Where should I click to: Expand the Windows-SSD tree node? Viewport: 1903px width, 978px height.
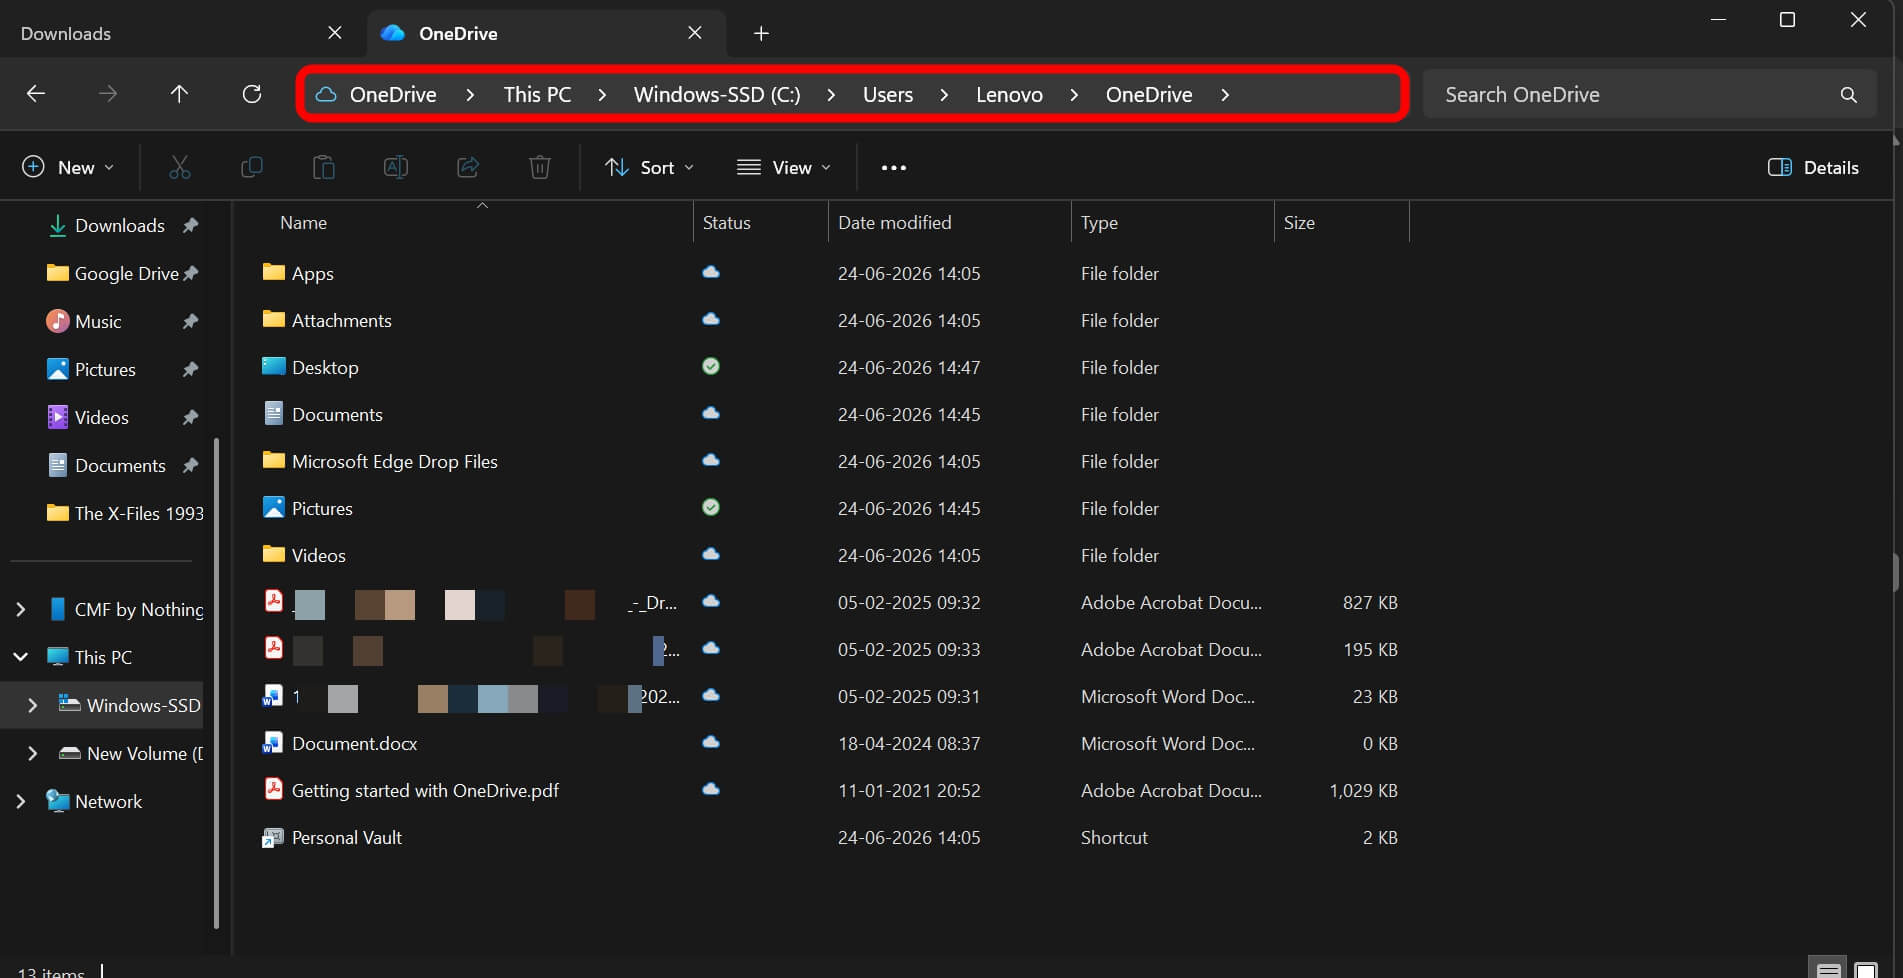[33, 705]
